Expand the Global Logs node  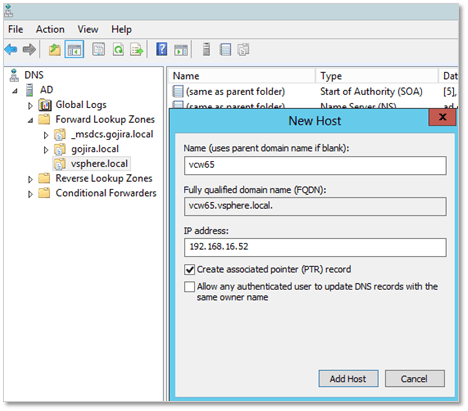point(30,106)
